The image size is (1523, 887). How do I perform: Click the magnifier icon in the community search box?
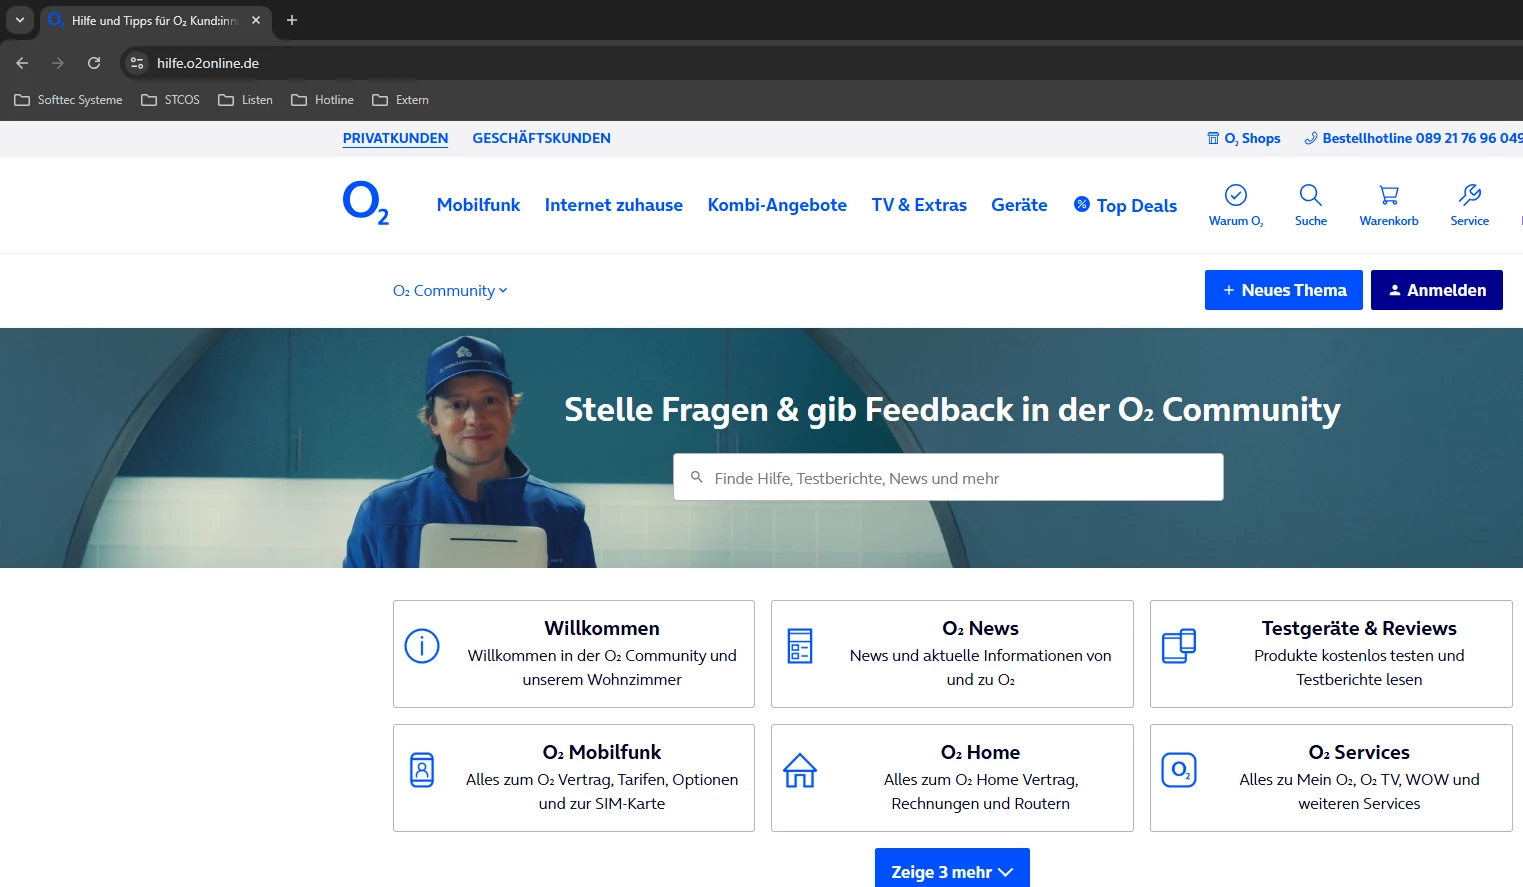click(697, 477)
